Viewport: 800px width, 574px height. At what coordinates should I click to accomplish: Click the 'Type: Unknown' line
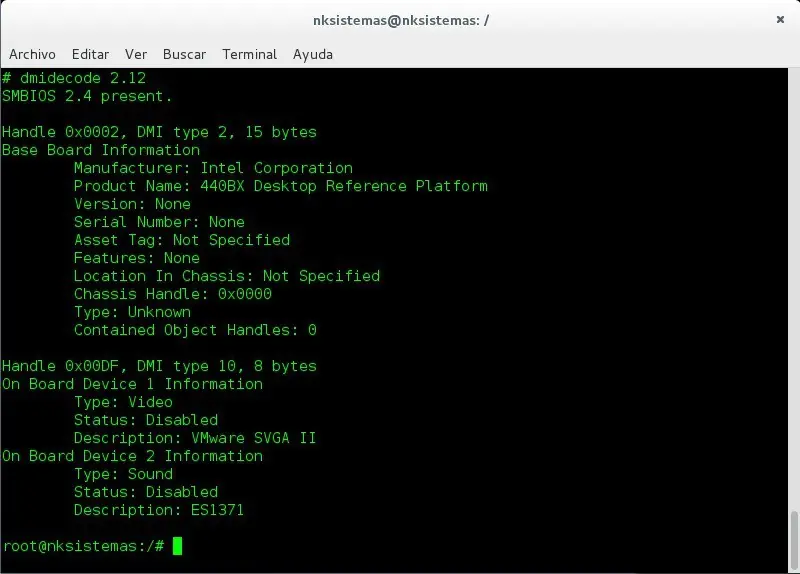[x=132, y=312]
